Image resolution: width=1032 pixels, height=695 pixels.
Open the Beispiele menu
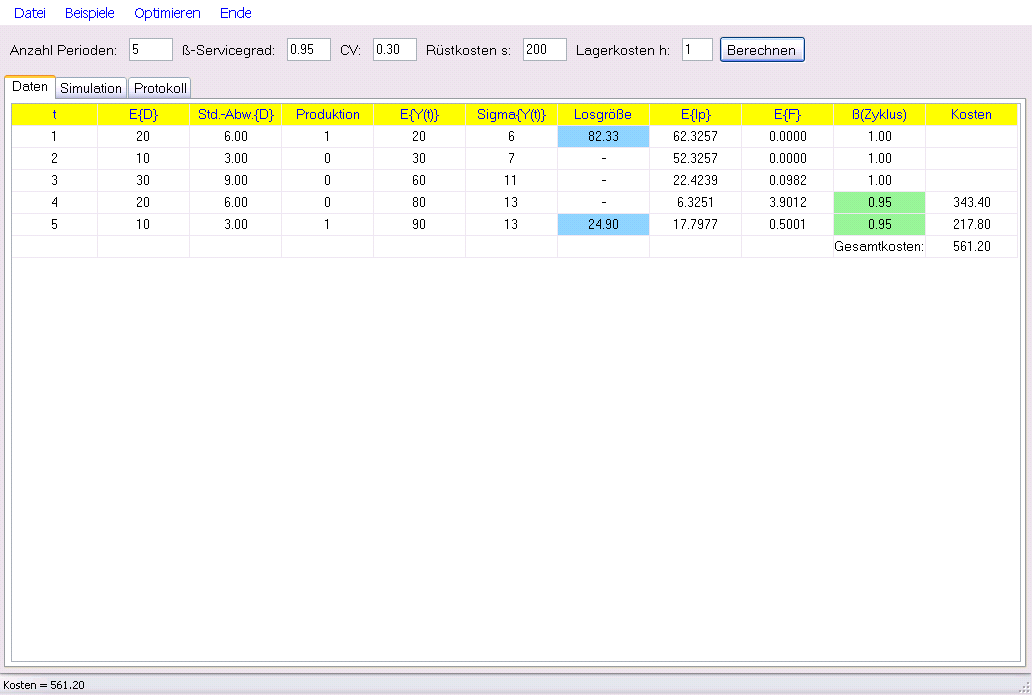pyautogui.click(x=90, y=13)
